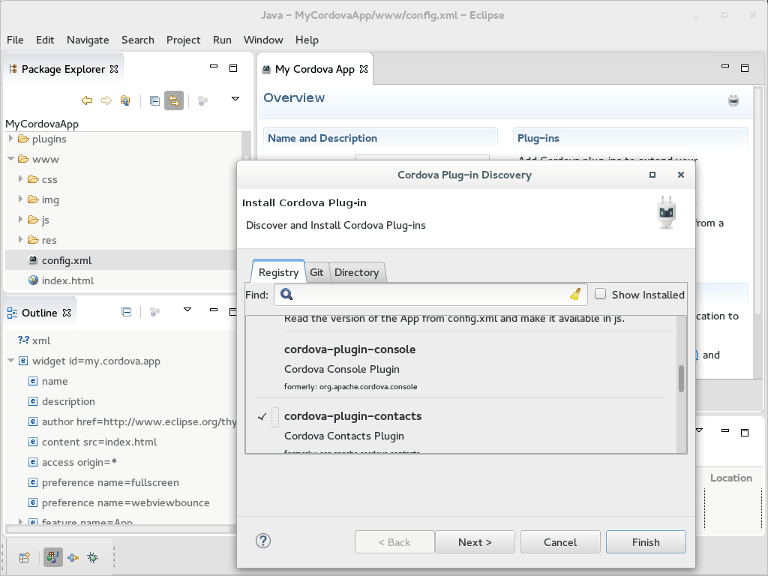Select the xml node in Outline
The width and height of the screenshot is (768, 576).
tap(41, 341)
